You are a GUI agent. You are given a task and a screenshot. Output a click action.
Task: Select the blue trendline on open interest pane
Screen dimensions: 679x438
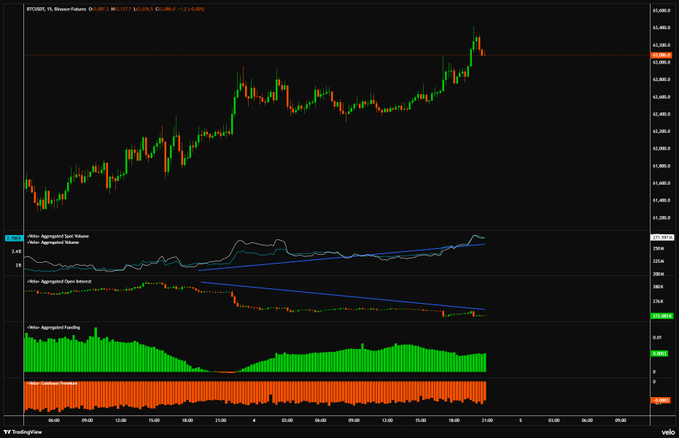pos(343,296)
